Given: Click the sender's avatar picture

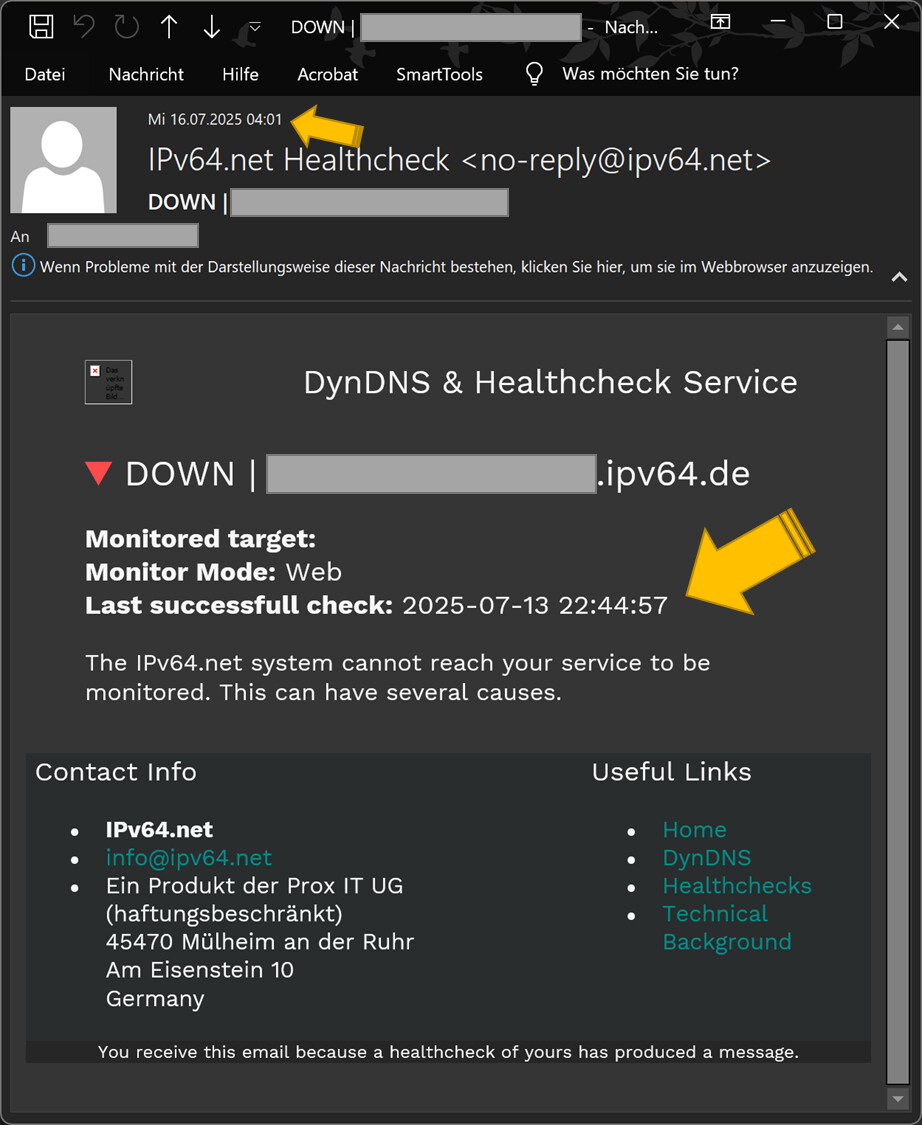Looking at the screenshot, I should coord(63,160).
